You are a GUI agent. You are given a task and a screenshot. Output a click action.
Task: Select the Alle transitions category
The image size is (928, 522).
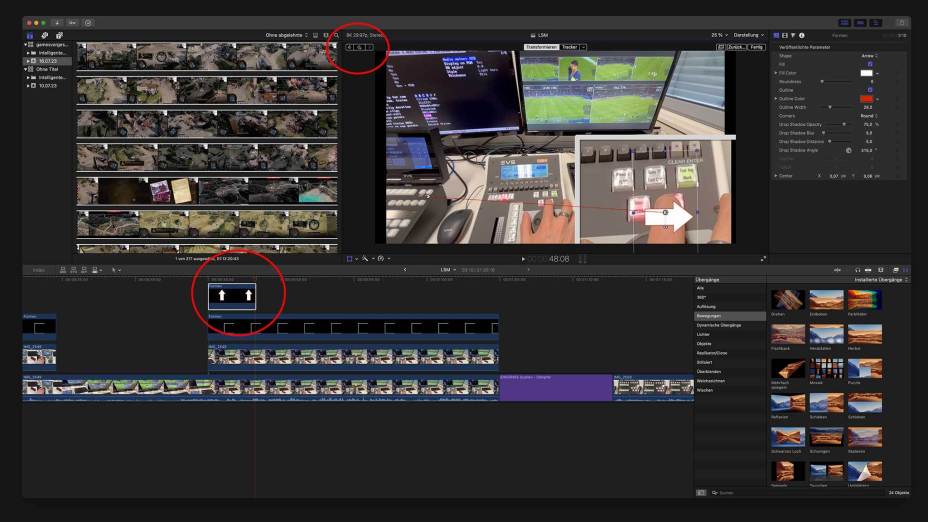click(x=701, y=288)
